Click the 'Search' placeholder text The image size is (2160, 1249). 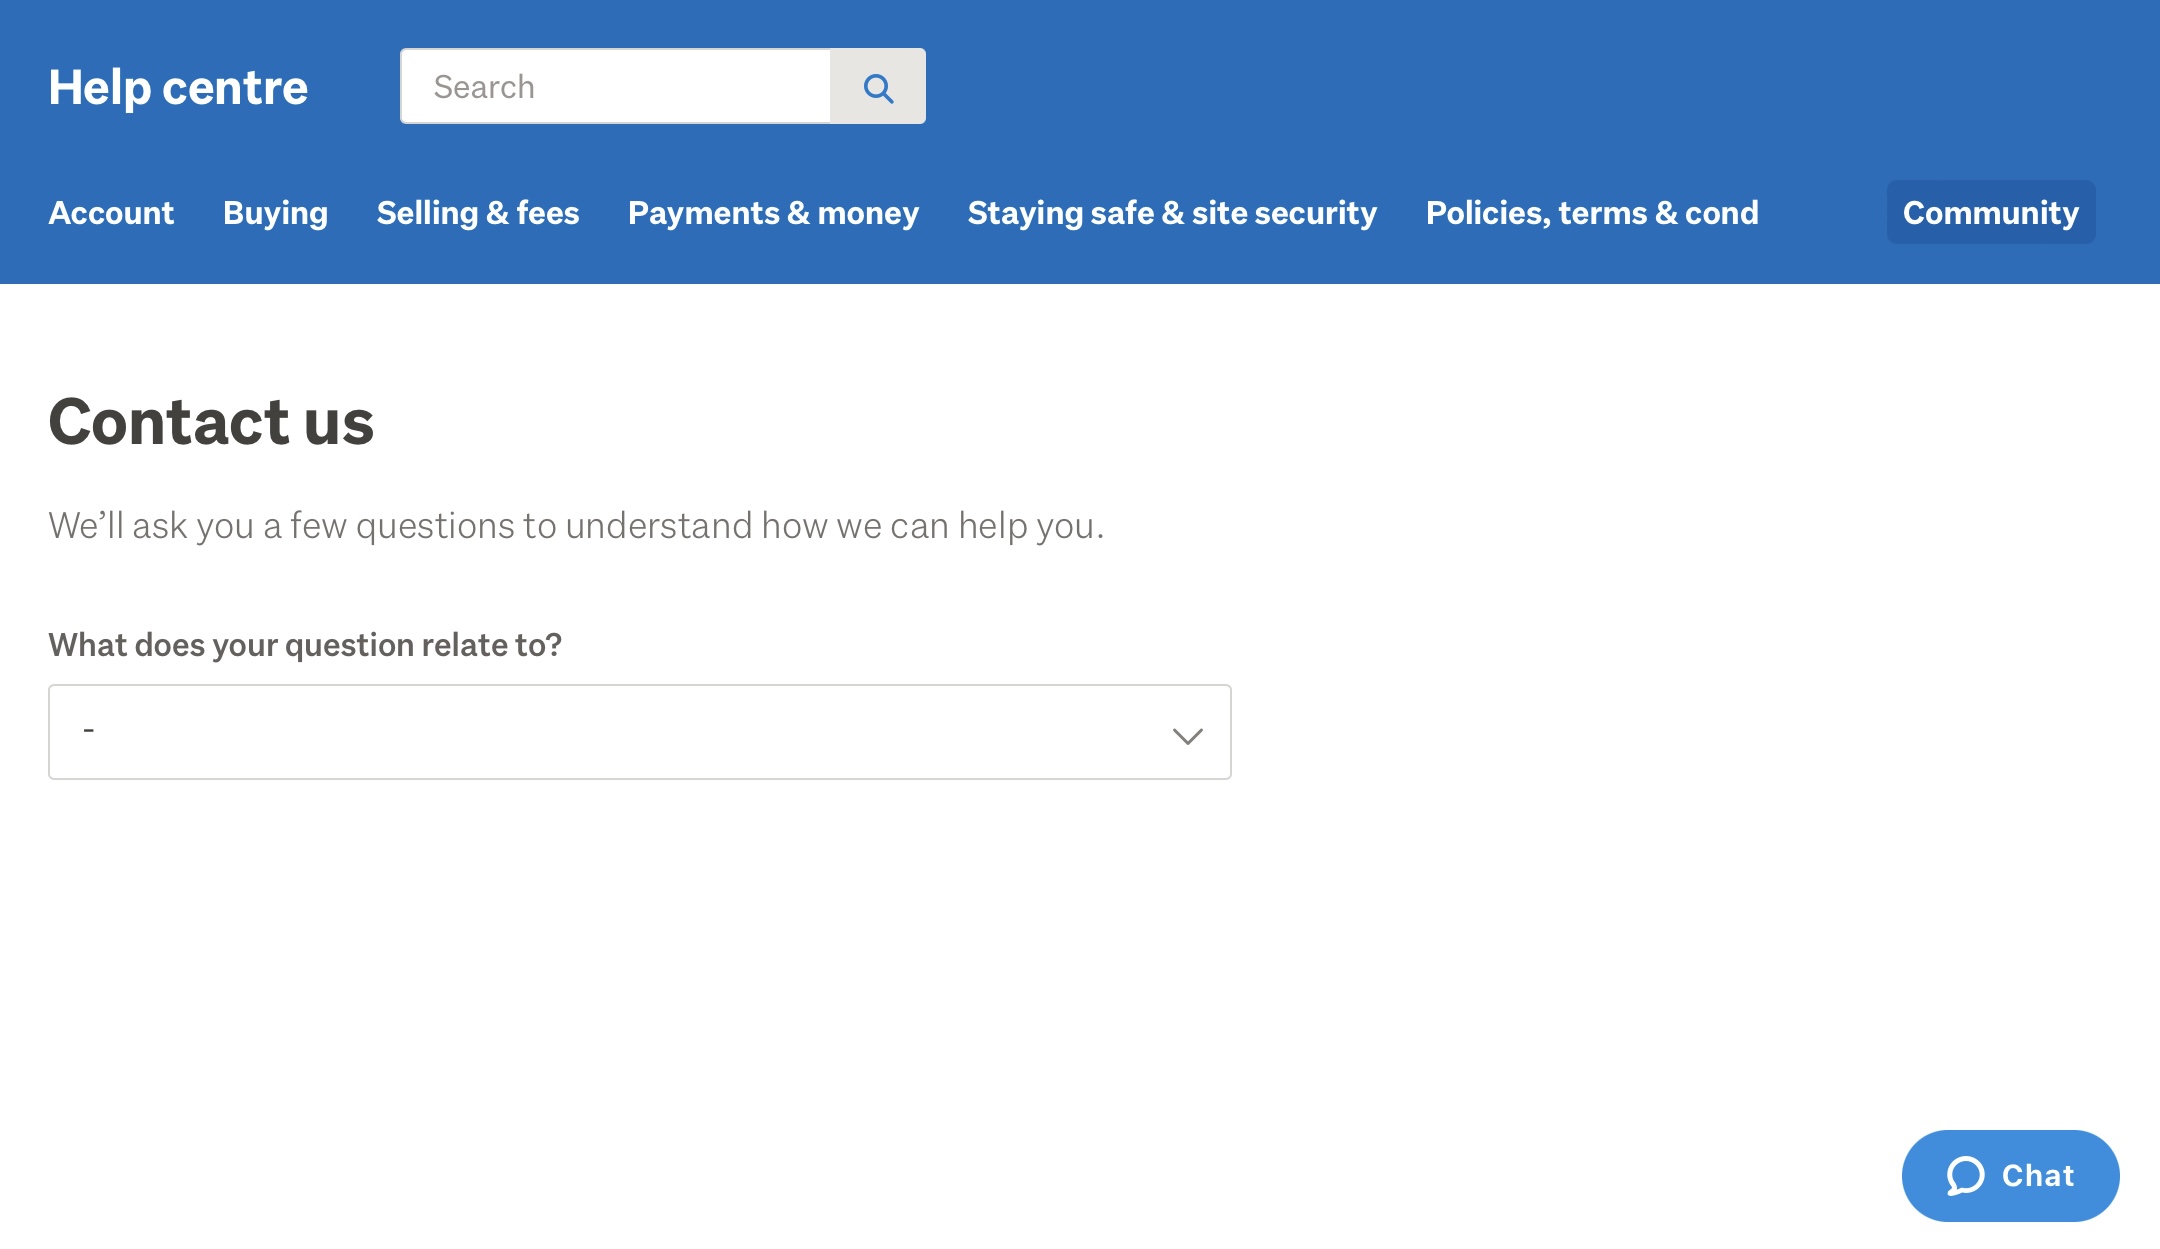484,87
